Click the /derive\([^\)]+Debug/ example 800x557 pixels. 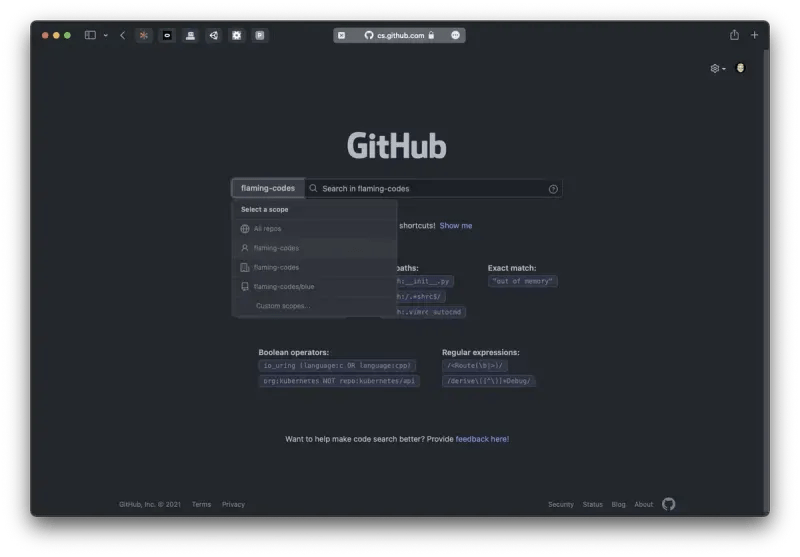pyautogui.click(x=489, y=381)
